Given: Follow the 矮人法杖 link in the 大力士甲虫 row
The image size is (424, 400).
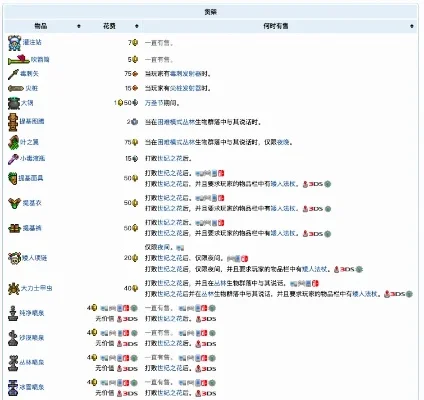Looking at the screenshot, I should 365,294.
